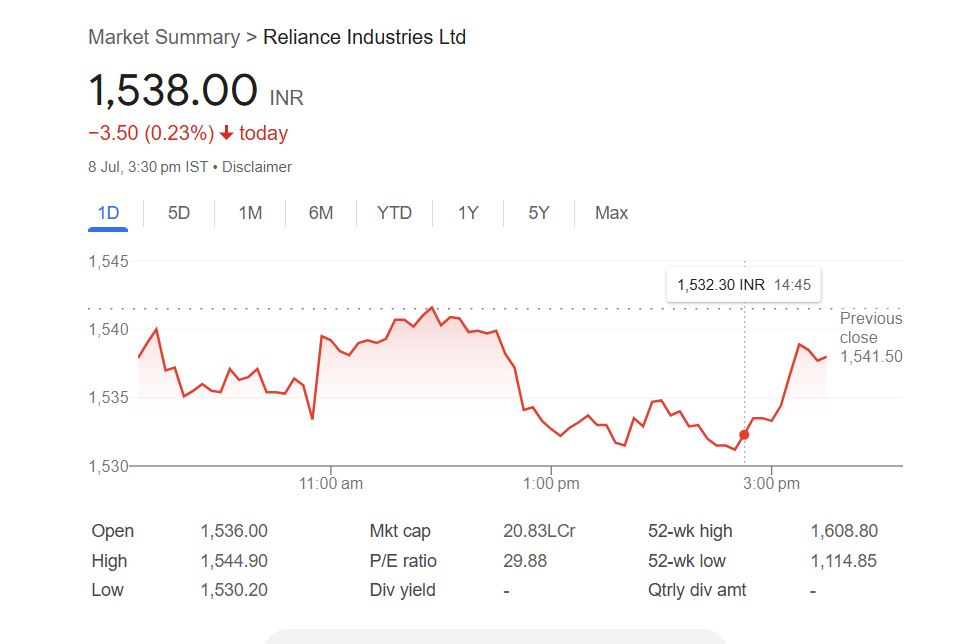967x644 pixels.
Task: Click the 52-wk high value 1,608.80
Action: [843, 531]
